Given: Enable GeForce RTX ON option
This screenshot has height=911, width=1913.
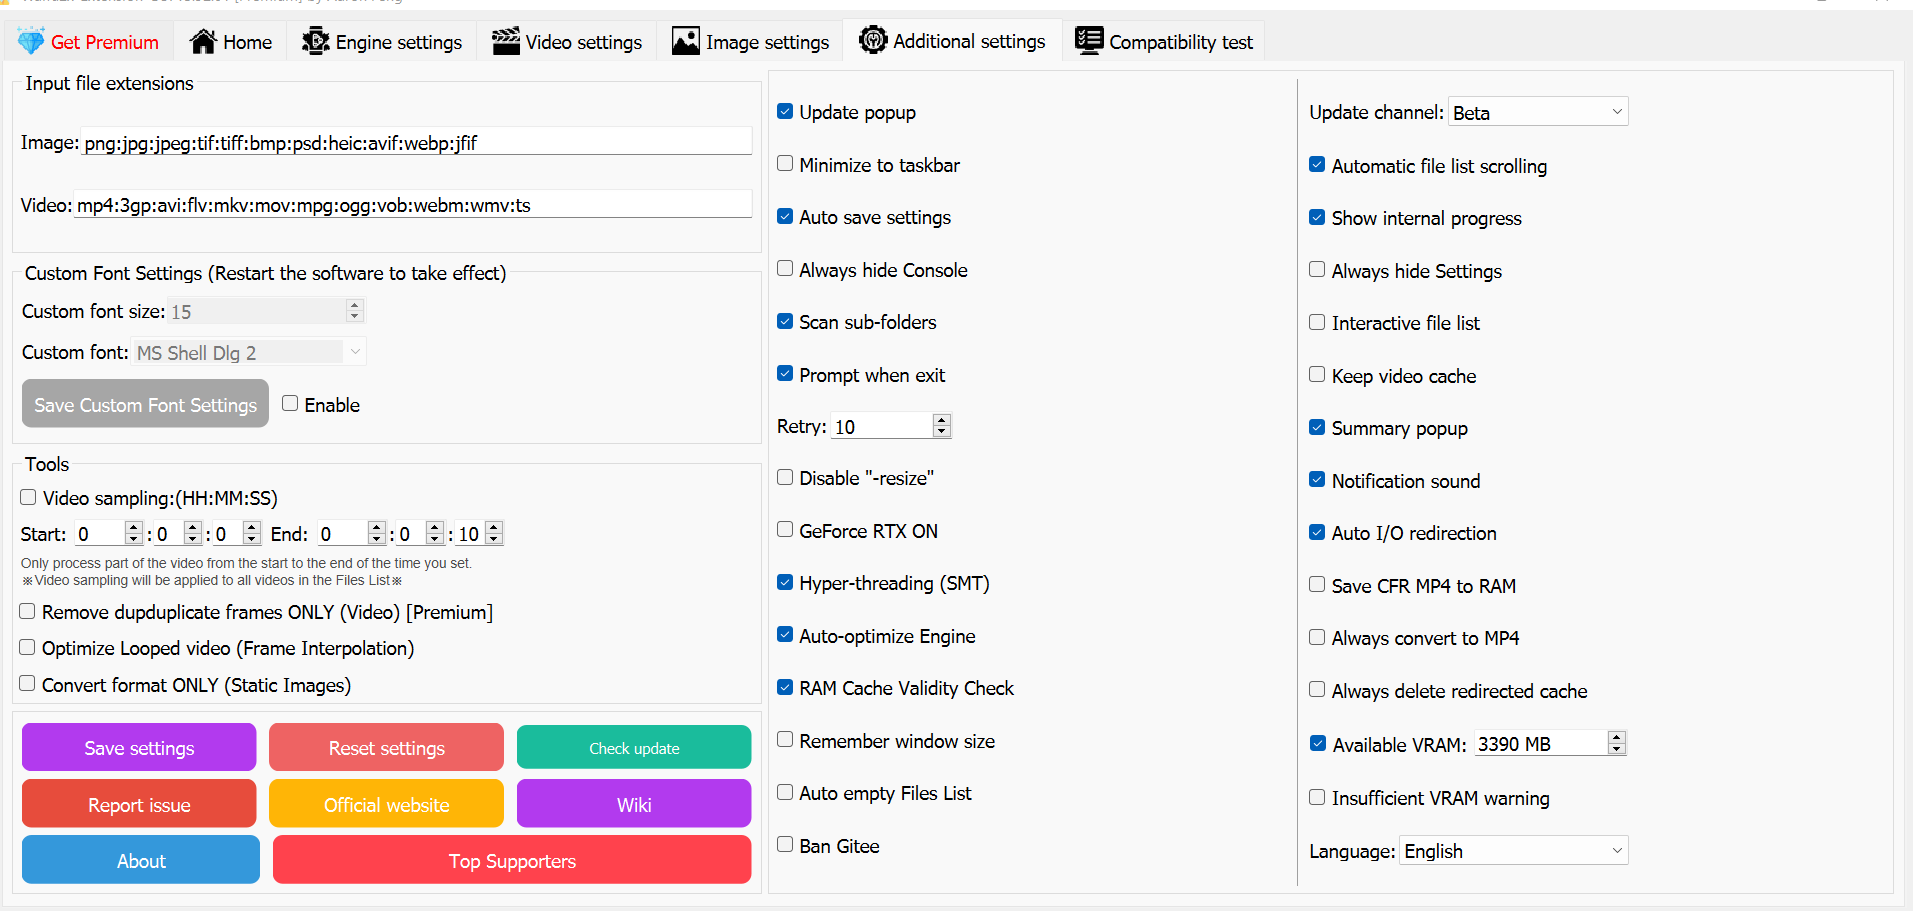Looking at the screenshot, I should click(785, 530).
